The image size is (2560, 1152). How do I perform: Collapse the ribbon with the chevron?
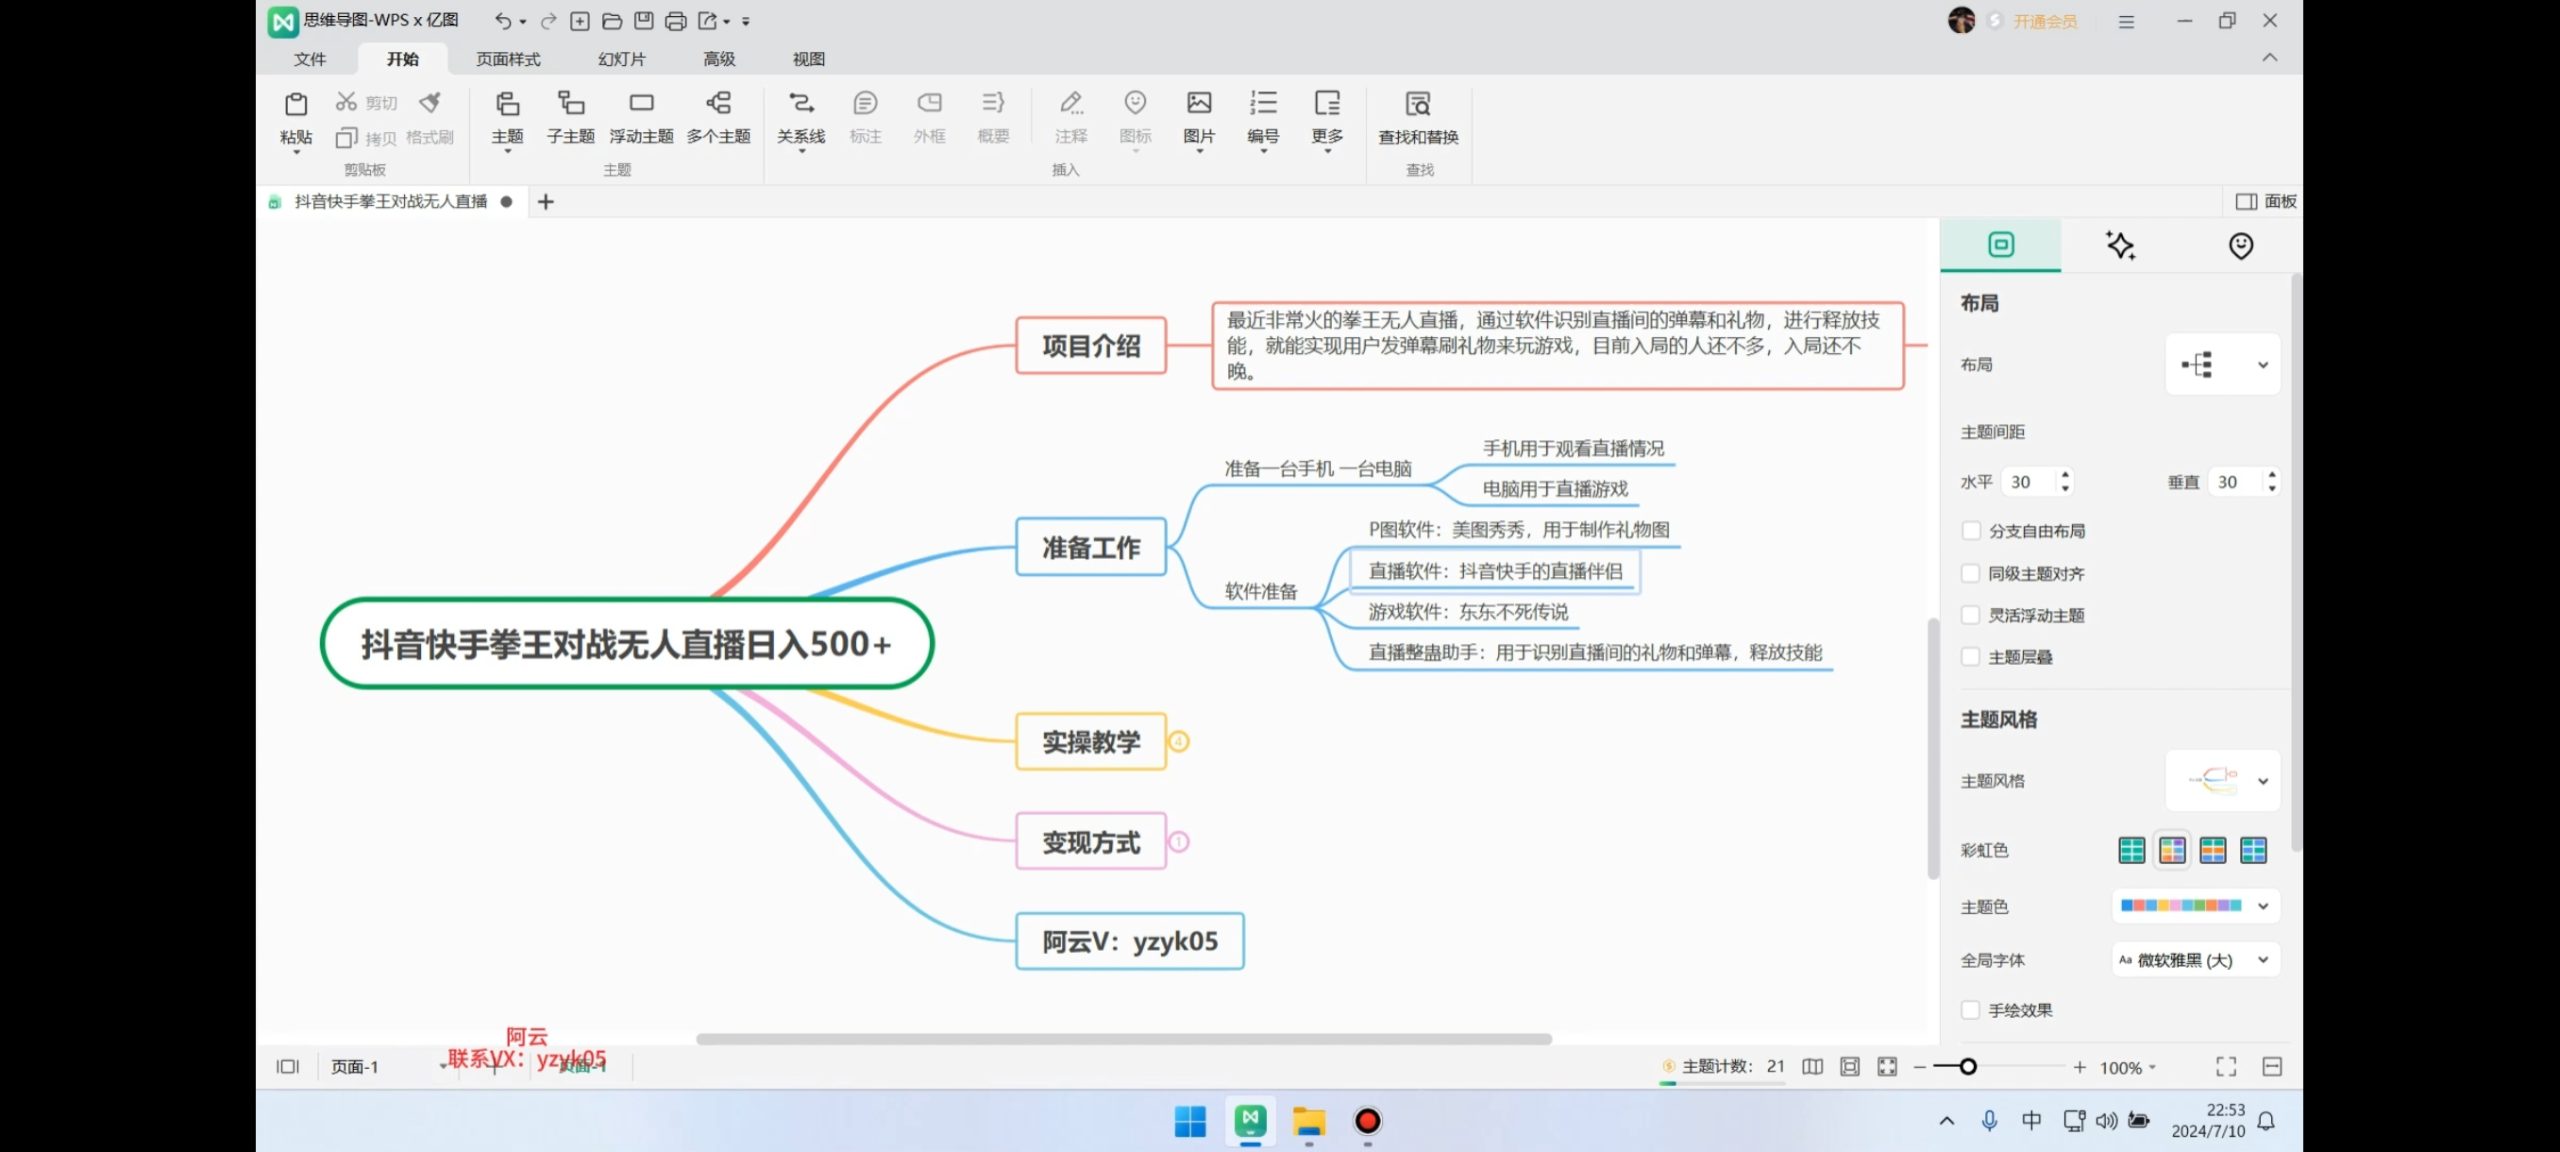(x=2270, y=58)
